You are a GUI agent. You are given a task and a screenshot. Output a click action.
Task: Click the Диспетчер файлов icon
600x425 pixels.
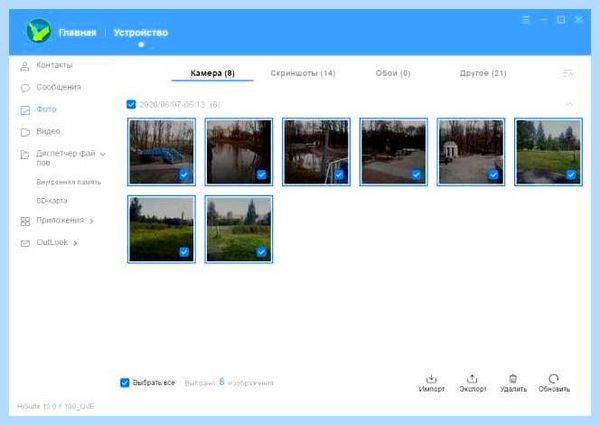(25, 155)
